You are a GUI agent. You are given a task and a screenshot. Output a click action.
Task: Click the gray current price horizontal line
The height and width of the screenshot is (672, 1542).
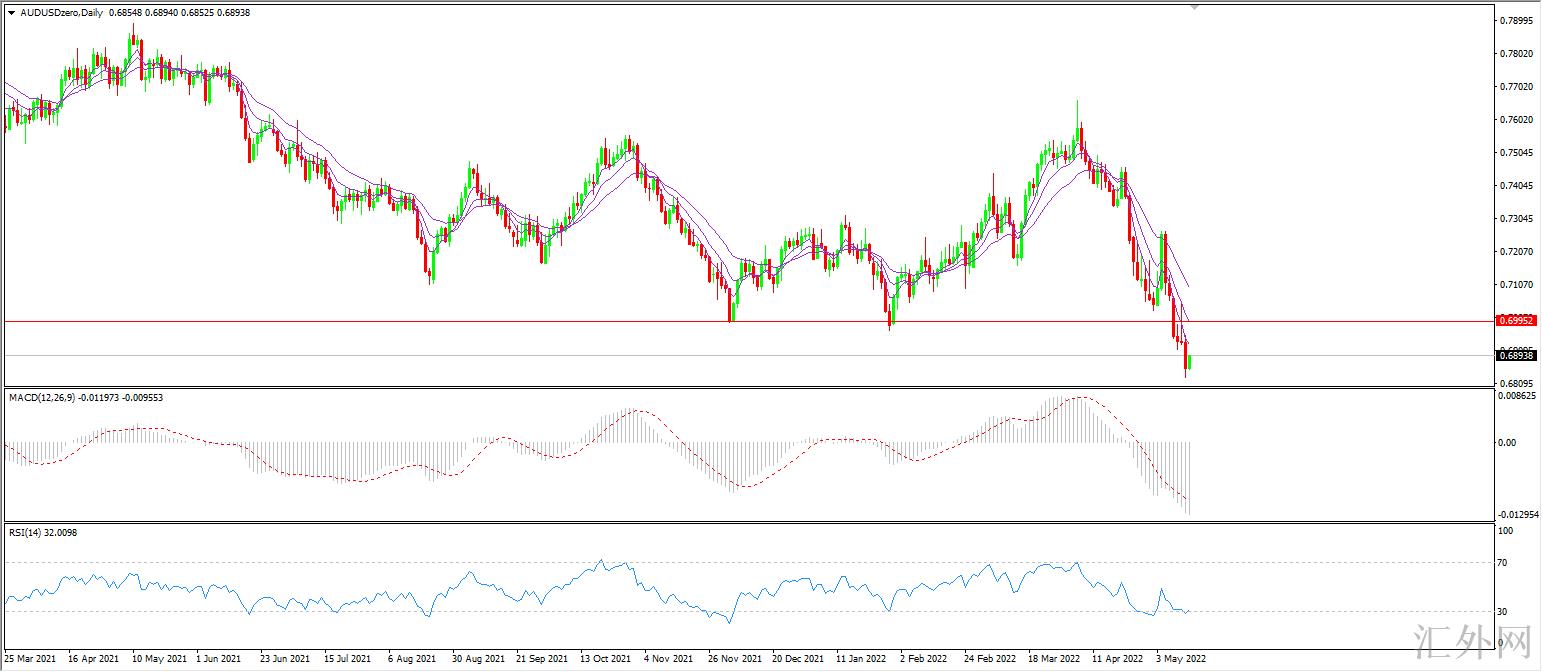(x=600, y=355)
